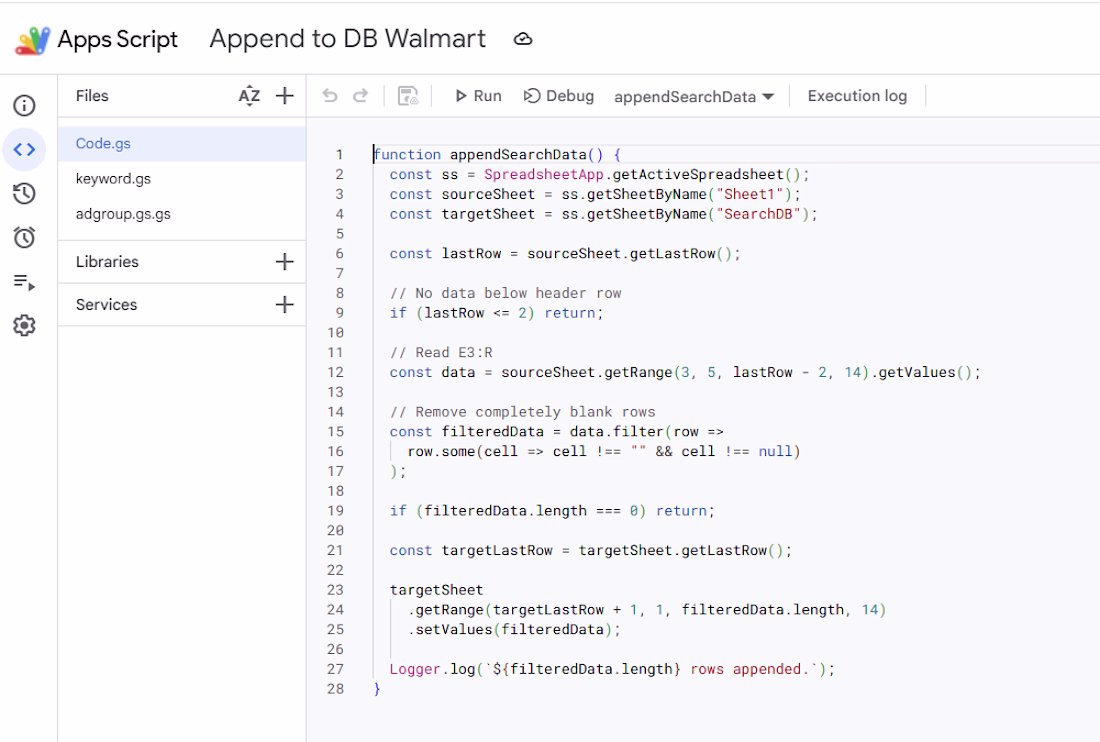Open Project History clock-arrow icon

pyautogui.click(x=25, y=194)
